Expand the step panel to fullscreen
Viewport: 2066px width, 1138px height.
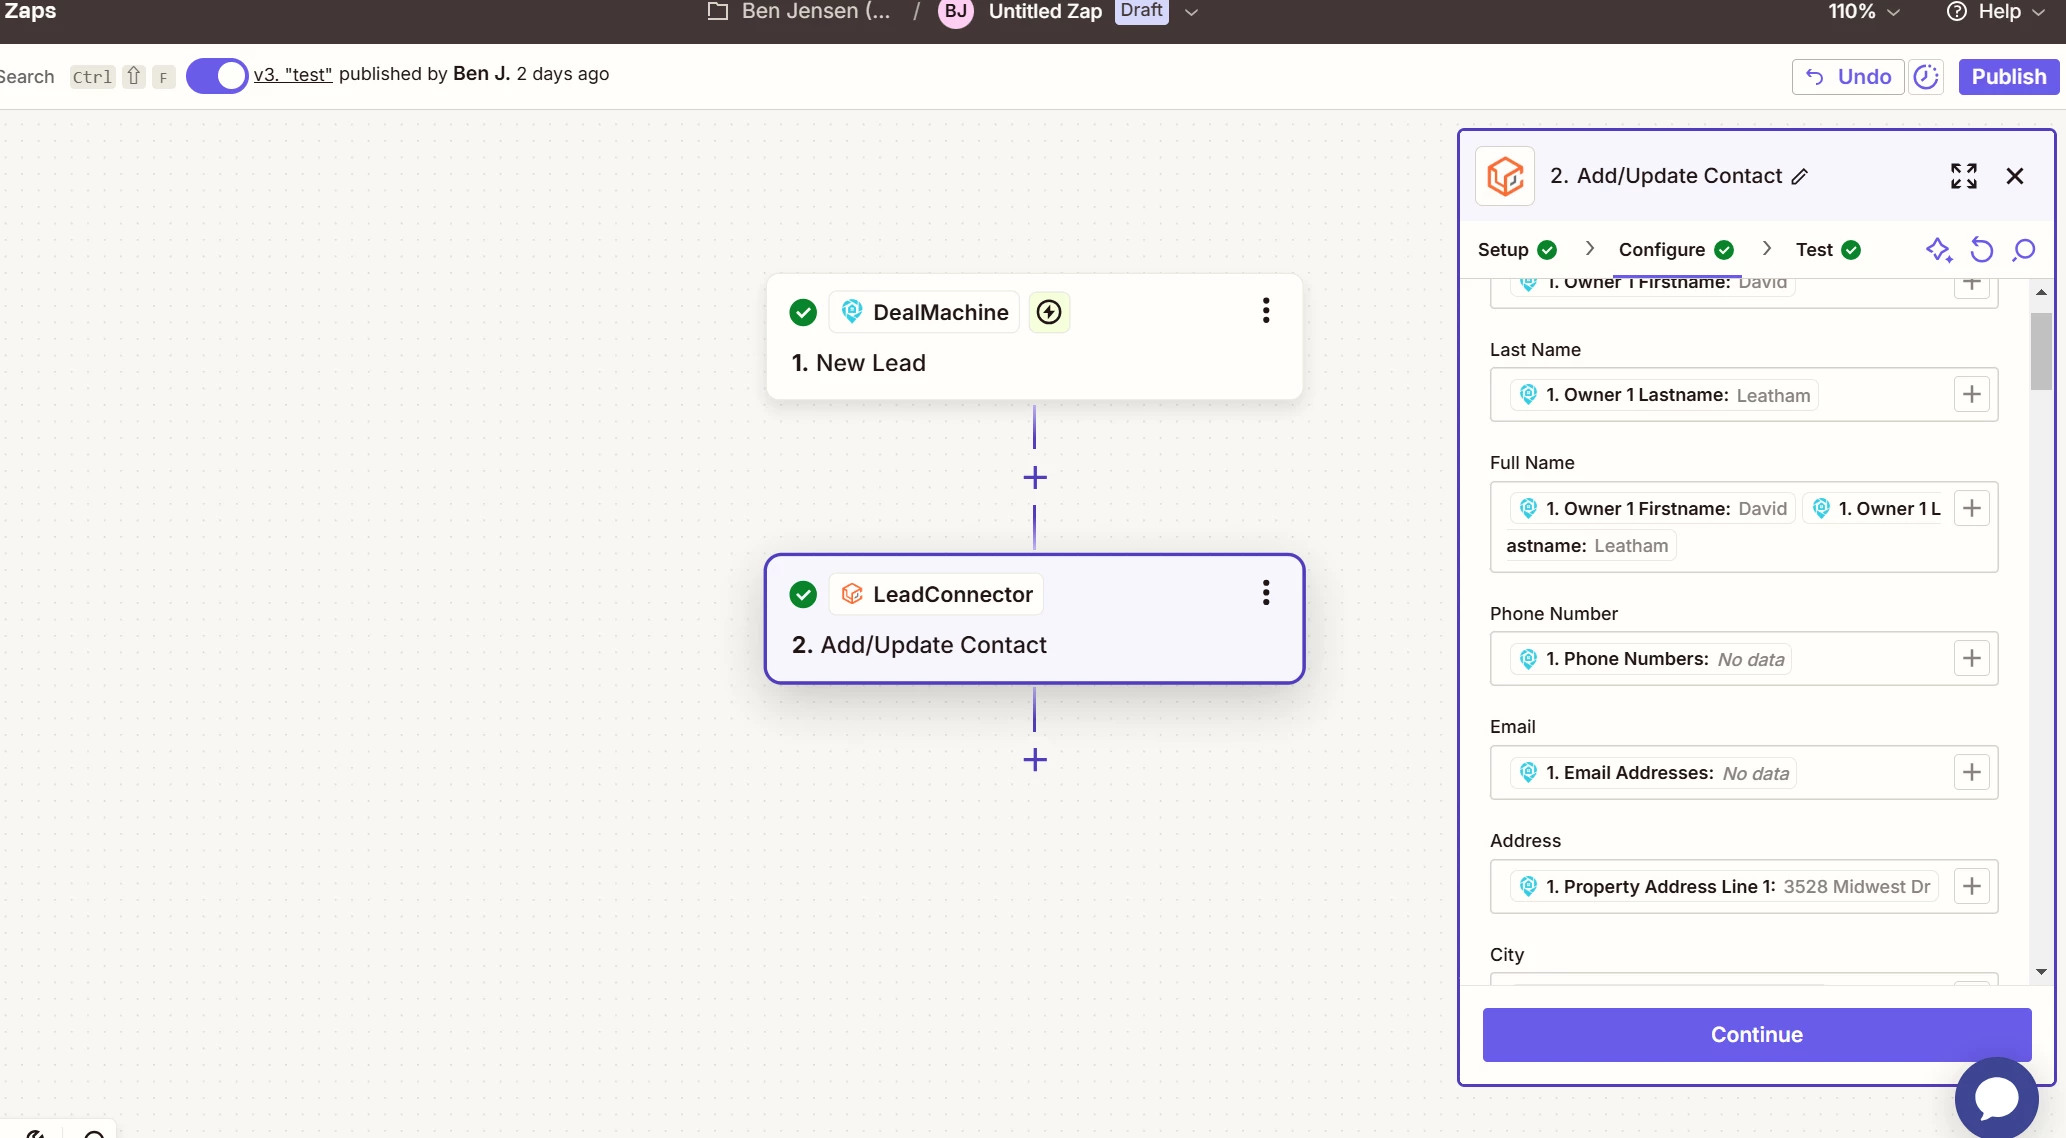(1963, 176)
